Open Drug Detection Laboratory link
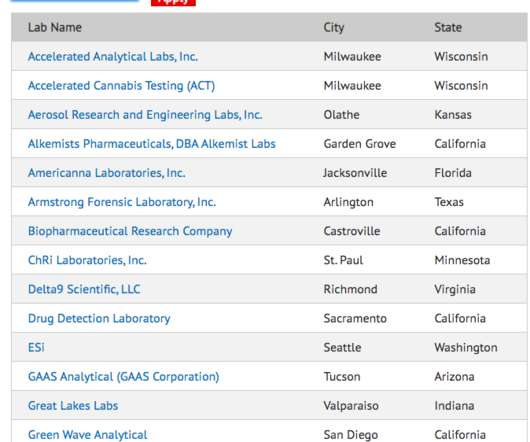Viewport: 530px width, 442px height. (x=99, y=318)
